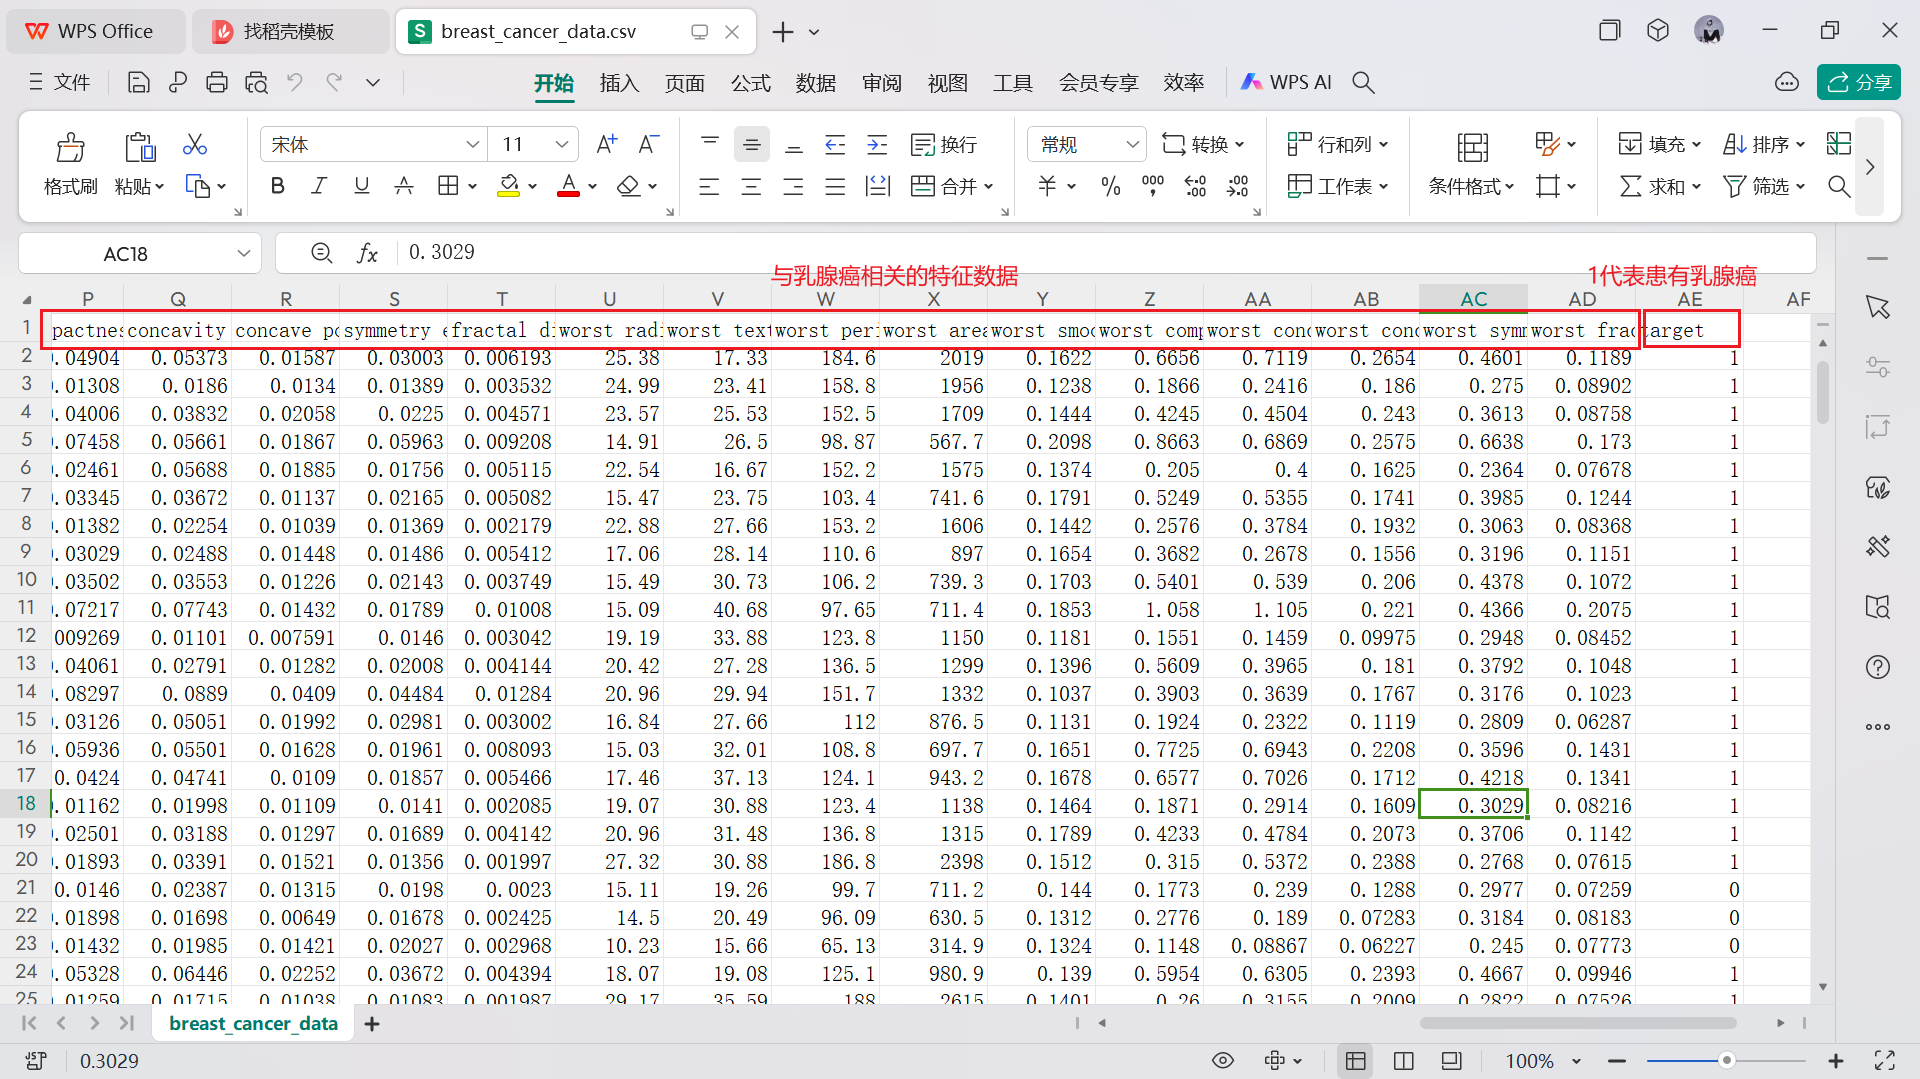
Task: Open the number format 常规 dropdown
Action: [1132, 145]
